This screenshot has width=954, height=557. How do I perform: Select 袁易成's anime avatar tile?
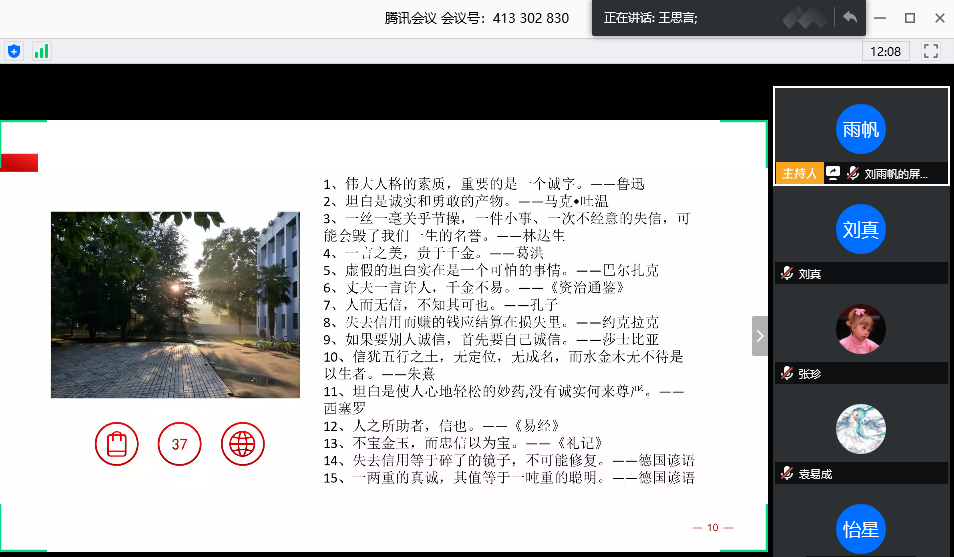(x=861, y=429)
